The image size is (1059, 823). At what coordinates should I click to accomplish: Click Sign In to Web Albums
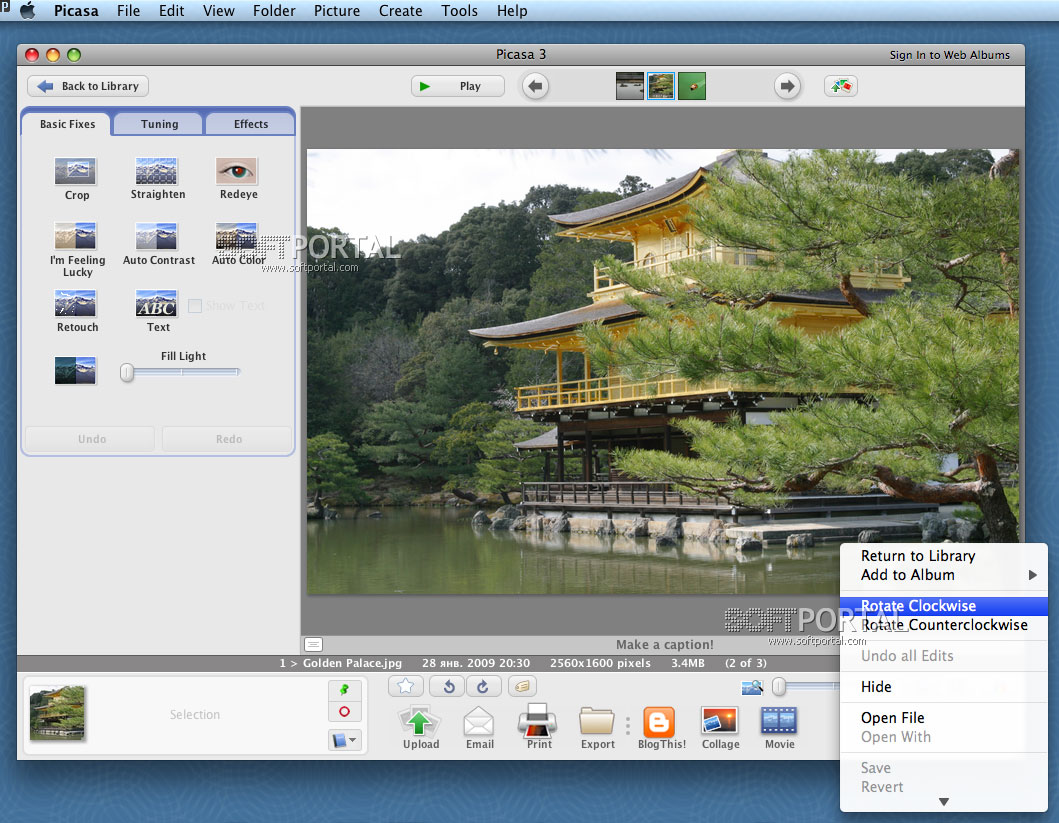tap(949, 55)
